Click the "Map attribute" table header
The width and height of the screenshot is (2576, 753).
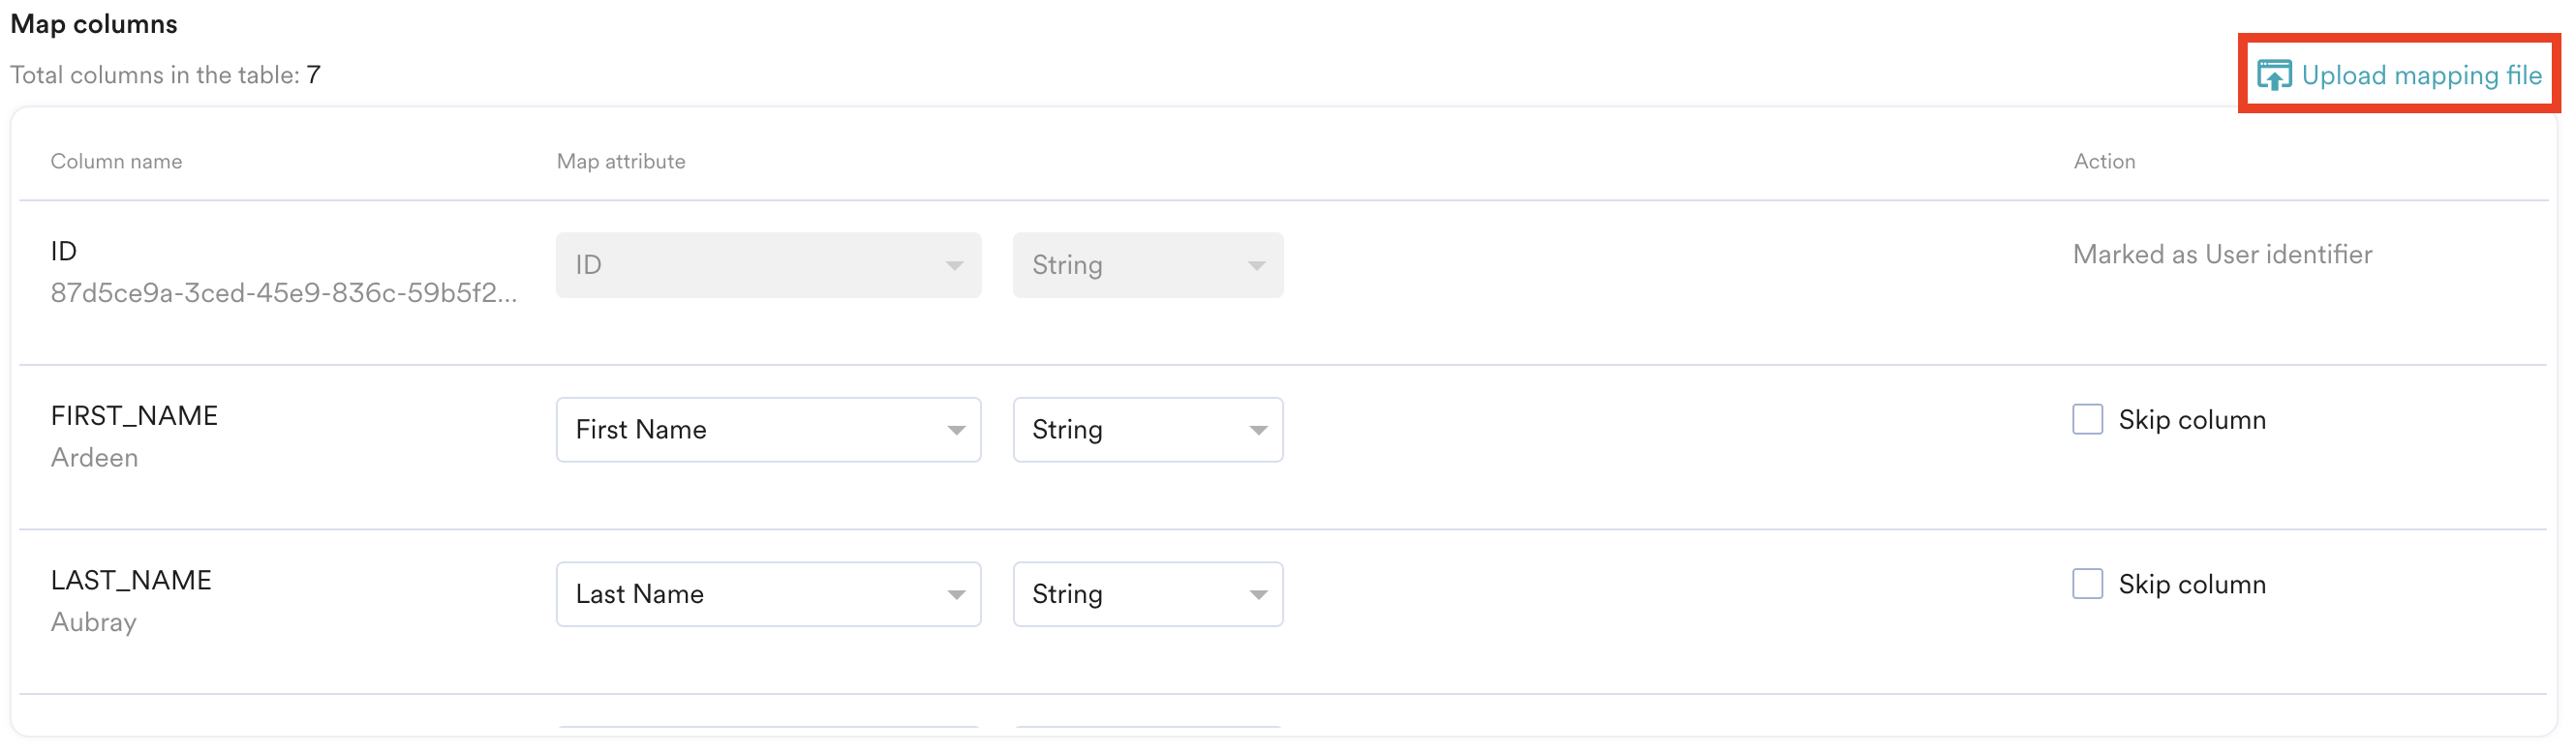coord(620,161)
